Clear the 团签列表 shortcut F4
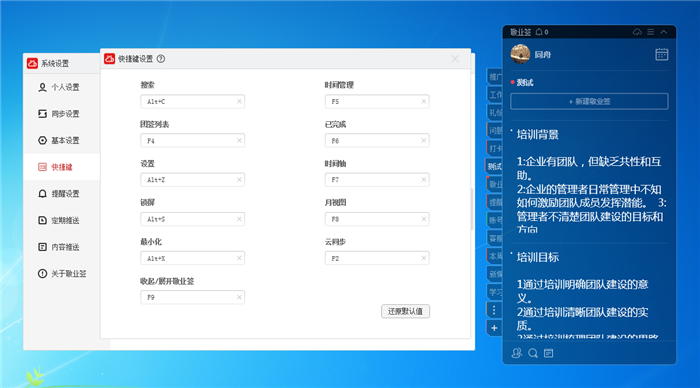The width and height of the screenshot is (700, 388). pos(239,141)
